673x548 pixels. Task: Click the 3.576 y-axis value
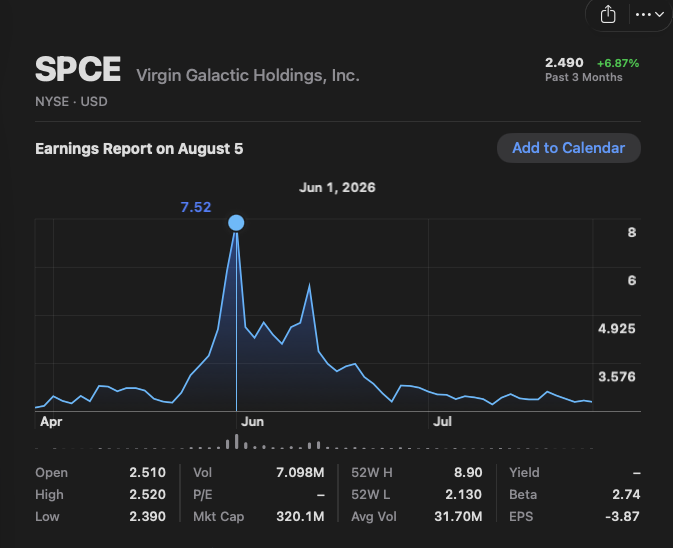617,377
